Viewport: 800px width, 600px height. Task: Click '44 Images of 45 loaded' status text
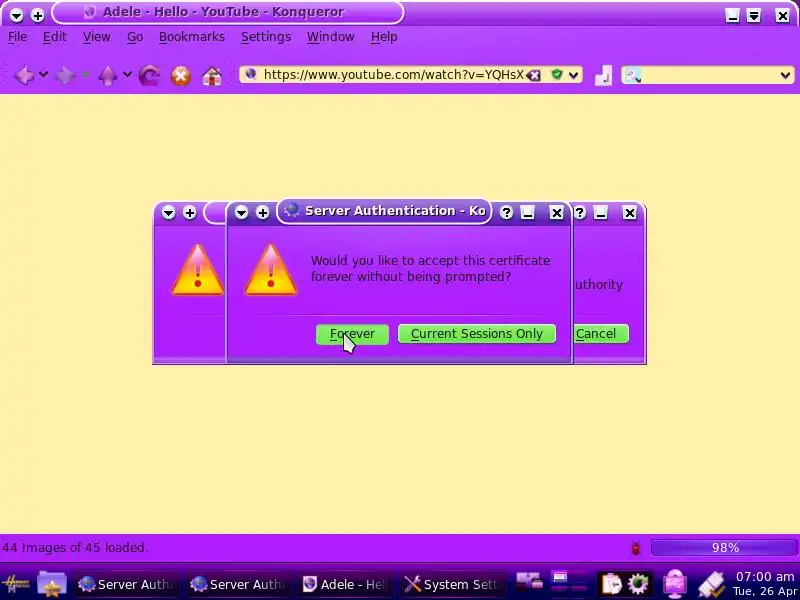[74, 548]
